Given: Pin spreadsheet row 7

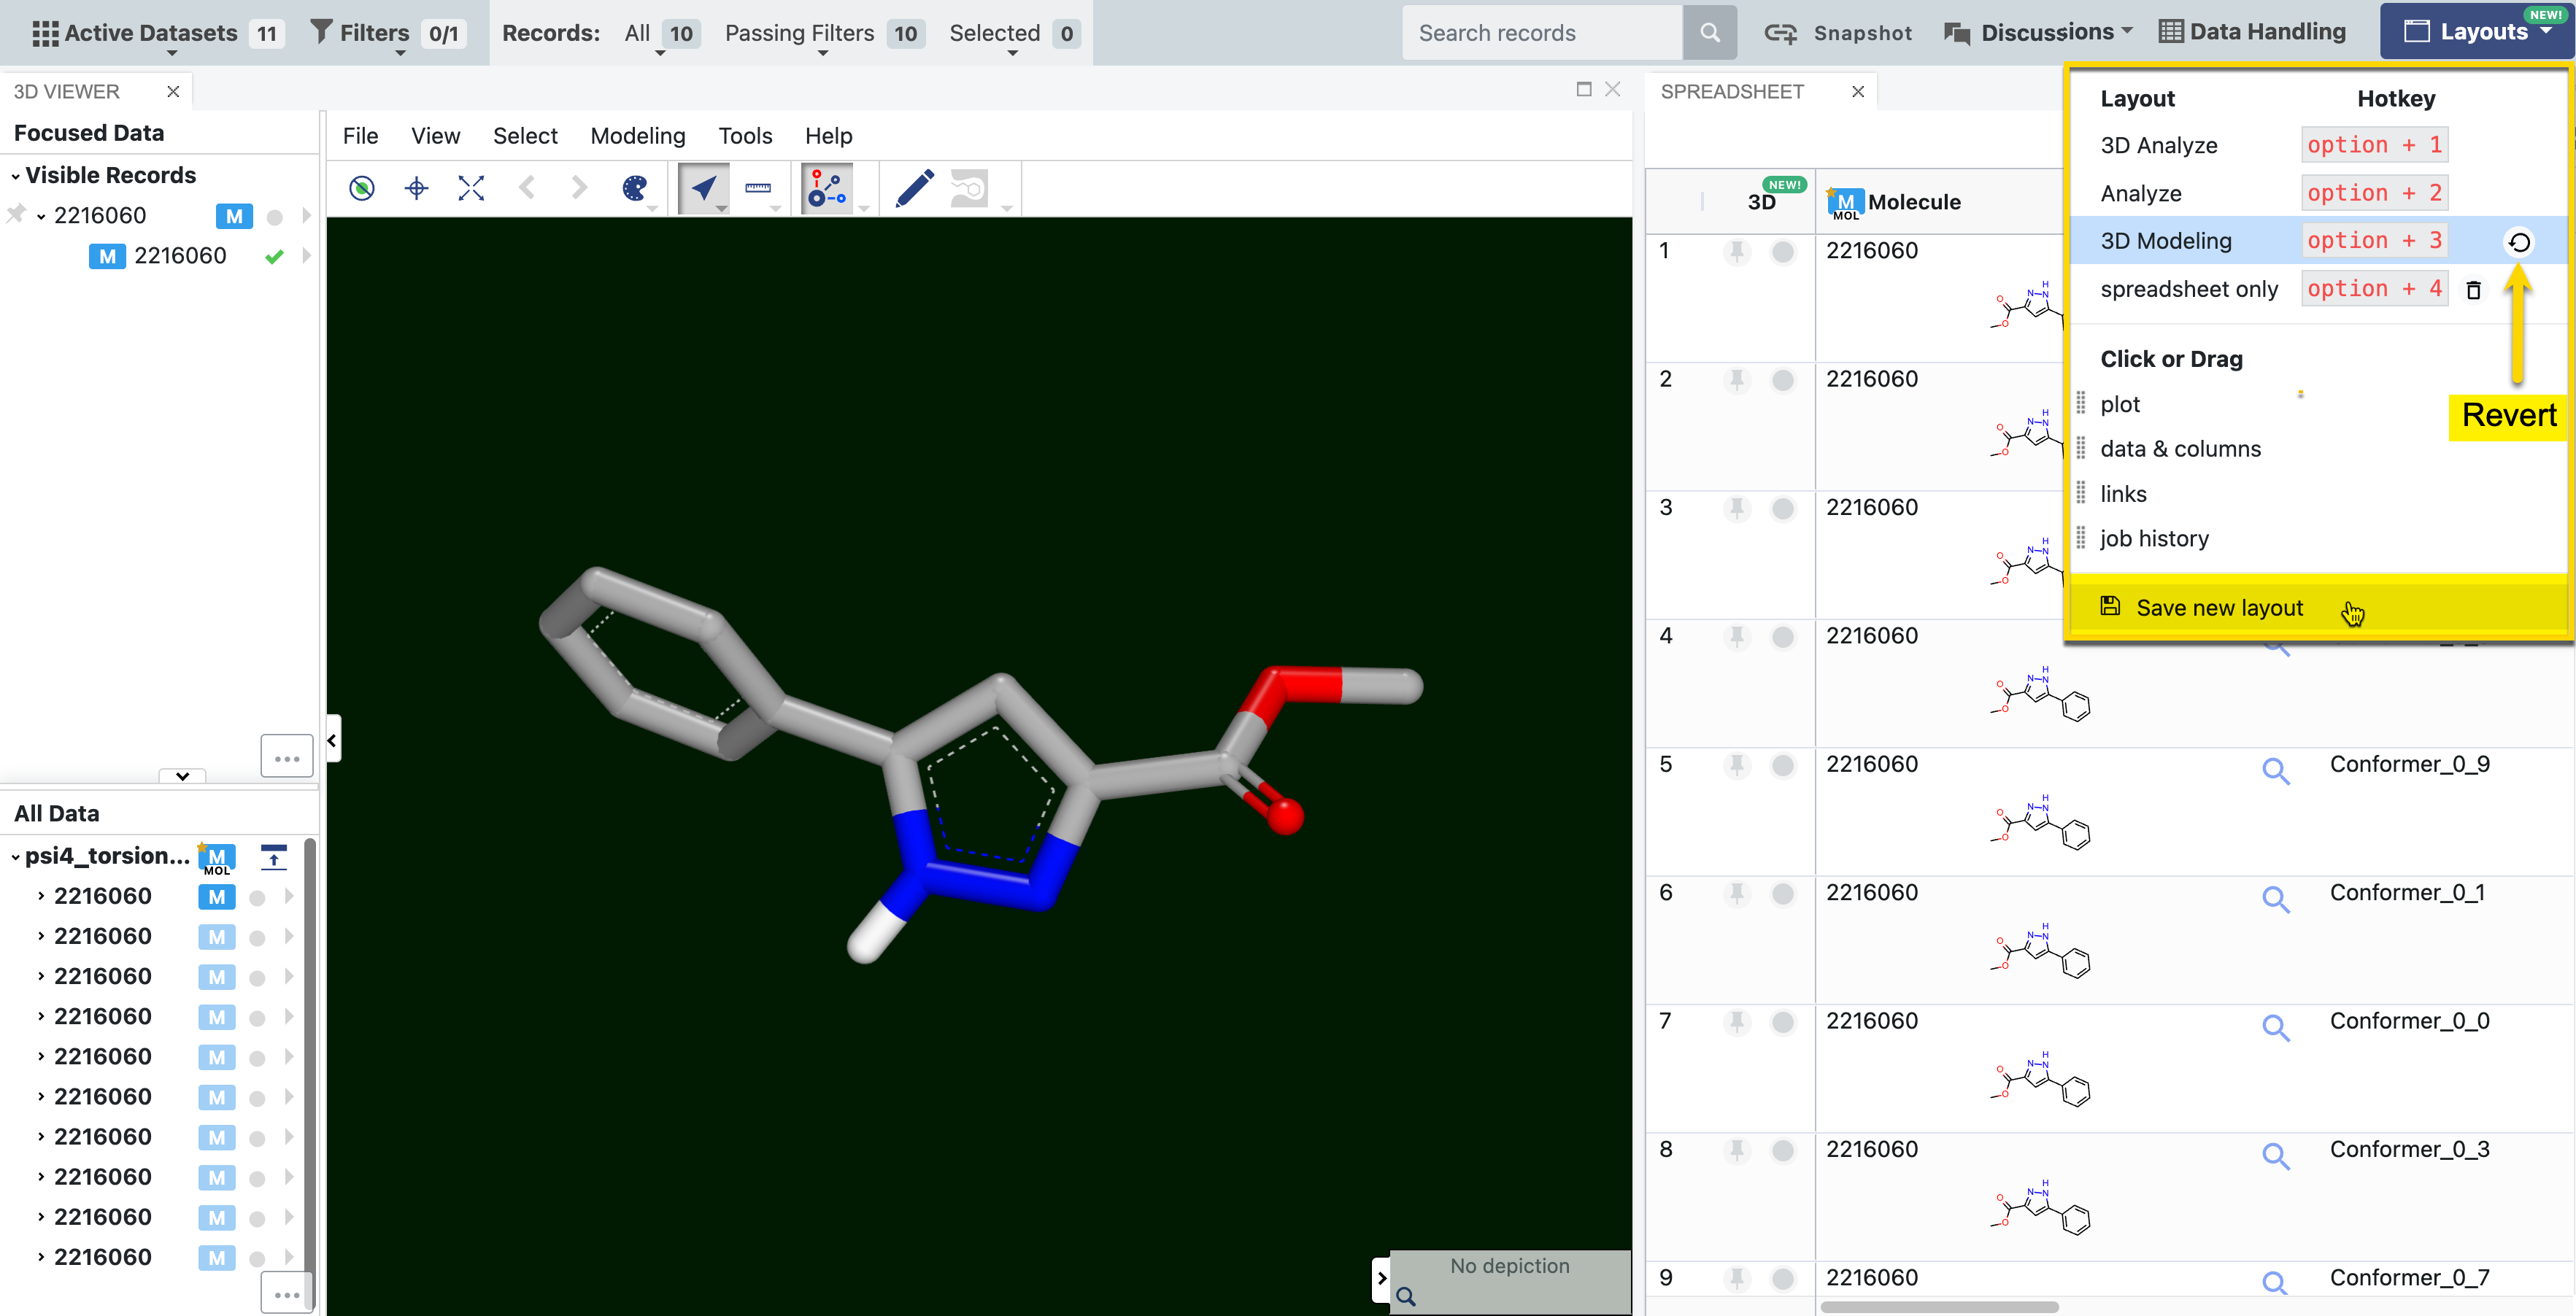Looking at the screenshot, I should (x=1737, y=1022).
